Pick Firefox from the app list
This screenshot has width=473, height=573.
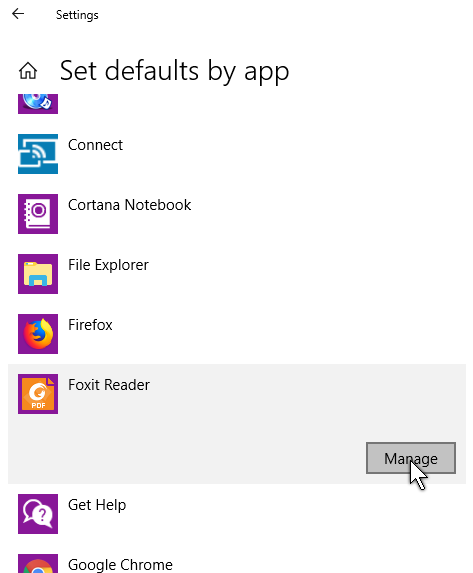coord(90,325)
